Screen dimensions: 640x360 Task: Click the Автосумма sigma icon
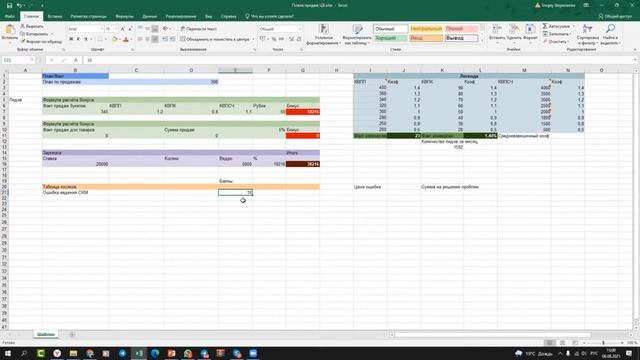click(x=545, y=26)
